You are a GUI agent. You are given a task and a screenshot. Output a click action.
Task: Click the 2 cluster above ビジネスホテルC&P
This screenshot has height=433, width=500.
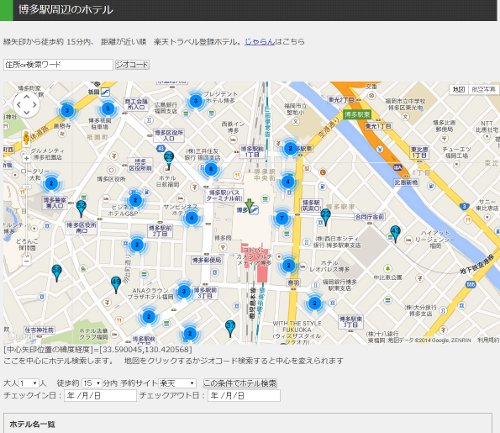pyautogui.click(x=135, y=200)
